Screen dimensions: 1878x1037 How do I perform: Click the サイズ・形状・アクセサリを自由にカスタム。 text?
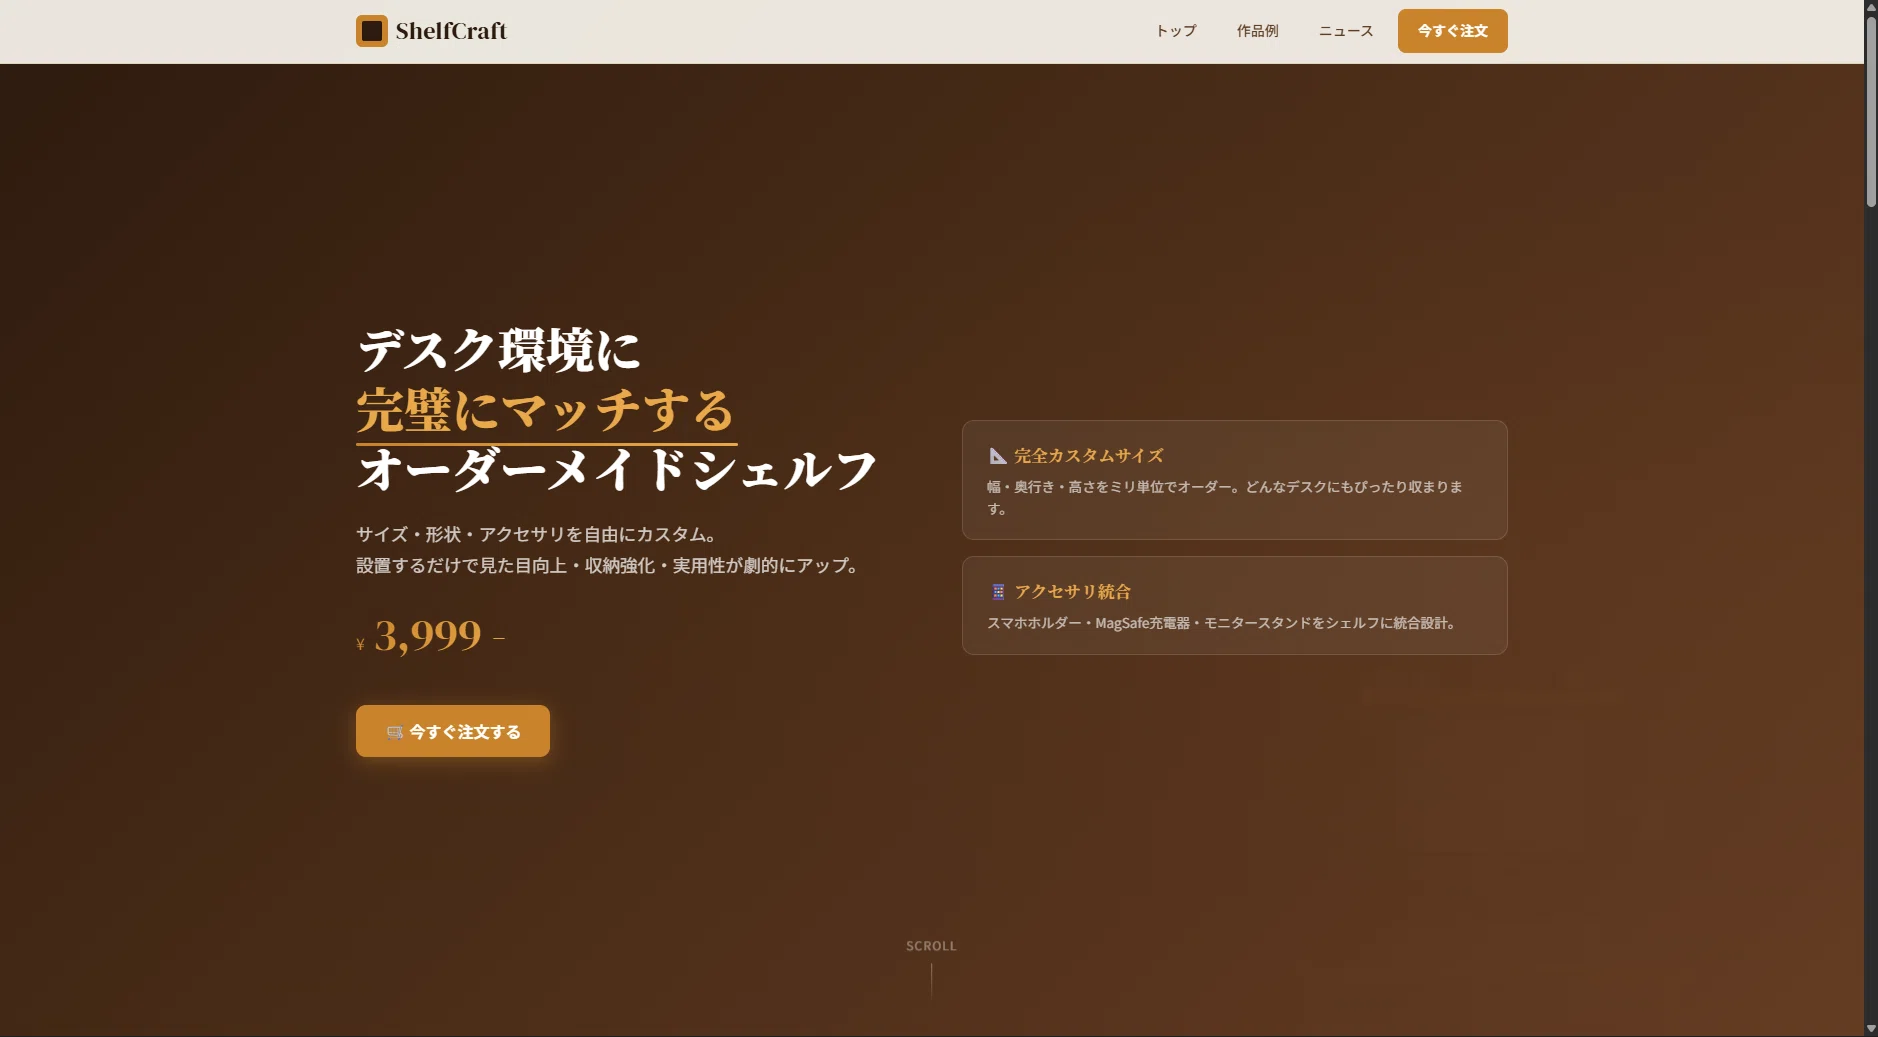[536, 535]
